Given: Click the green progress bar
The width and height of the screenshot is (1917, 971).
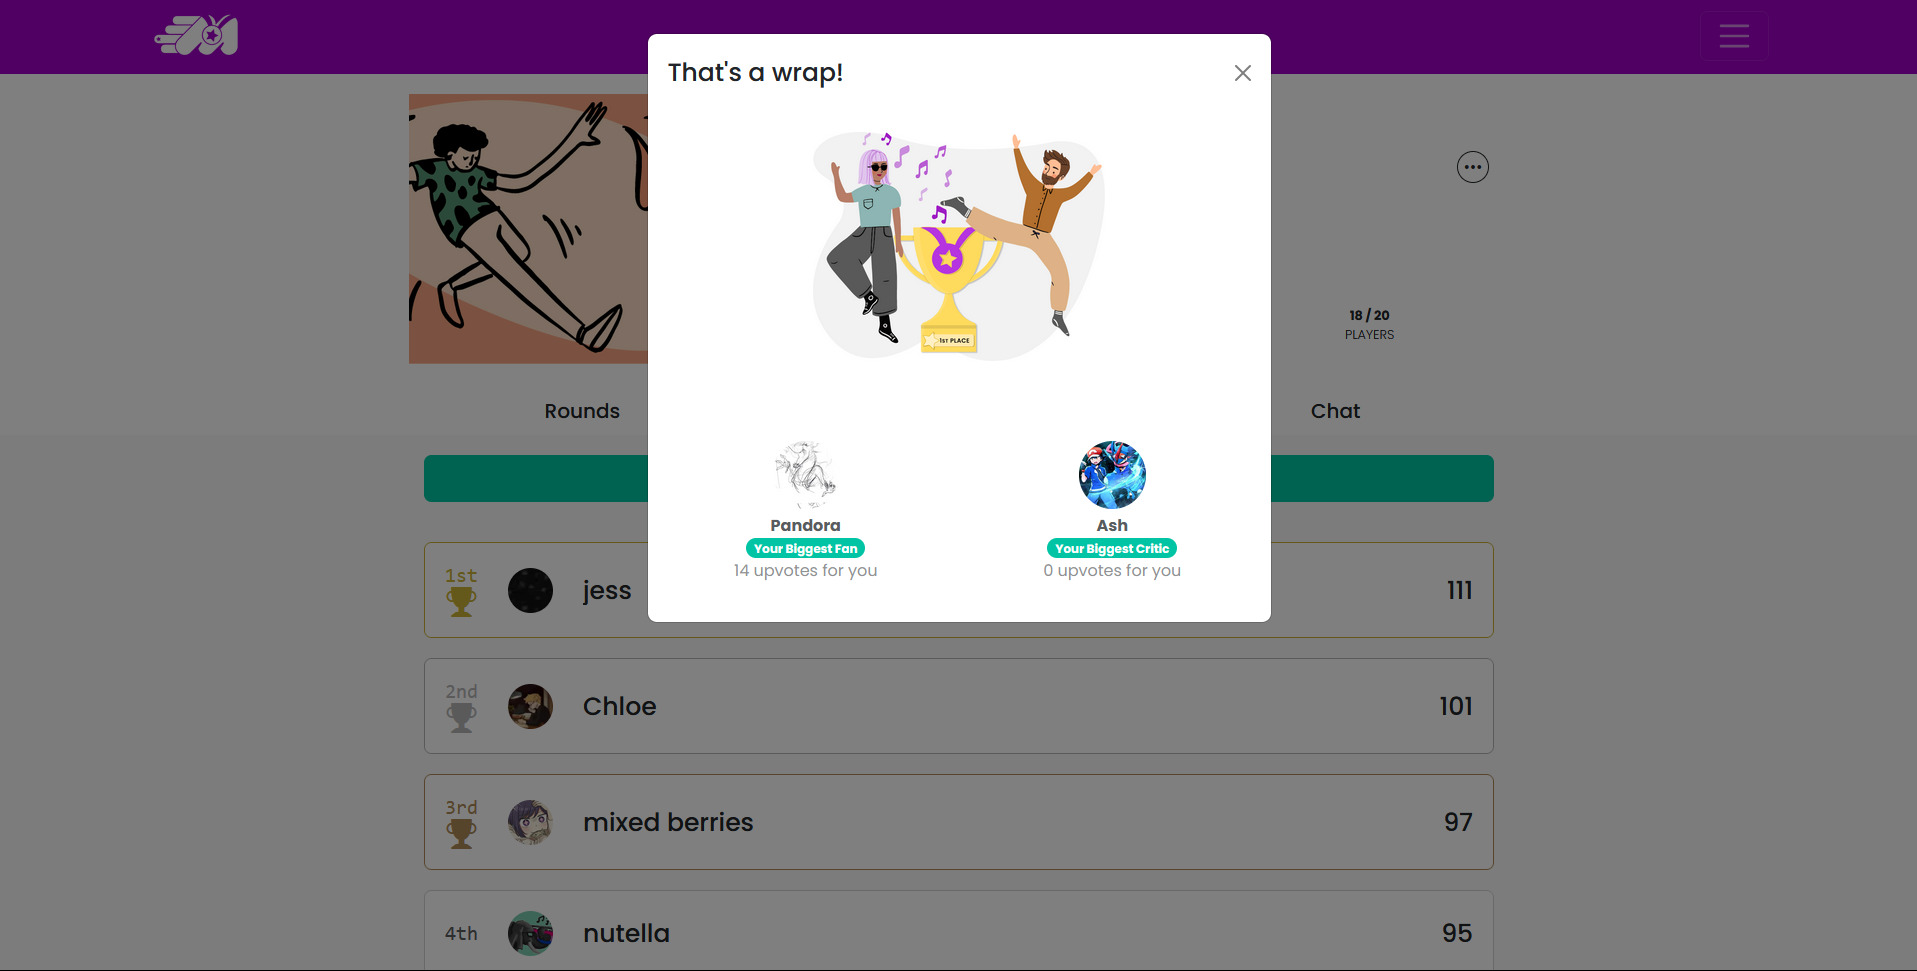Looking at the screenshot, I should (x=958, y=478).
